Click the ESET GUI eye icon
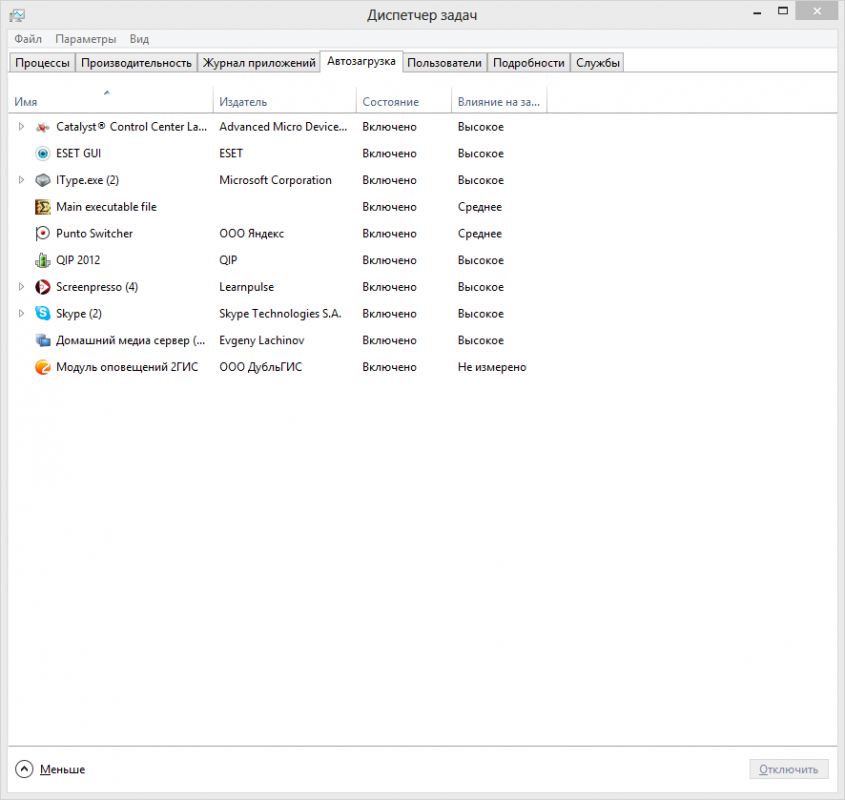 (43, 154)
